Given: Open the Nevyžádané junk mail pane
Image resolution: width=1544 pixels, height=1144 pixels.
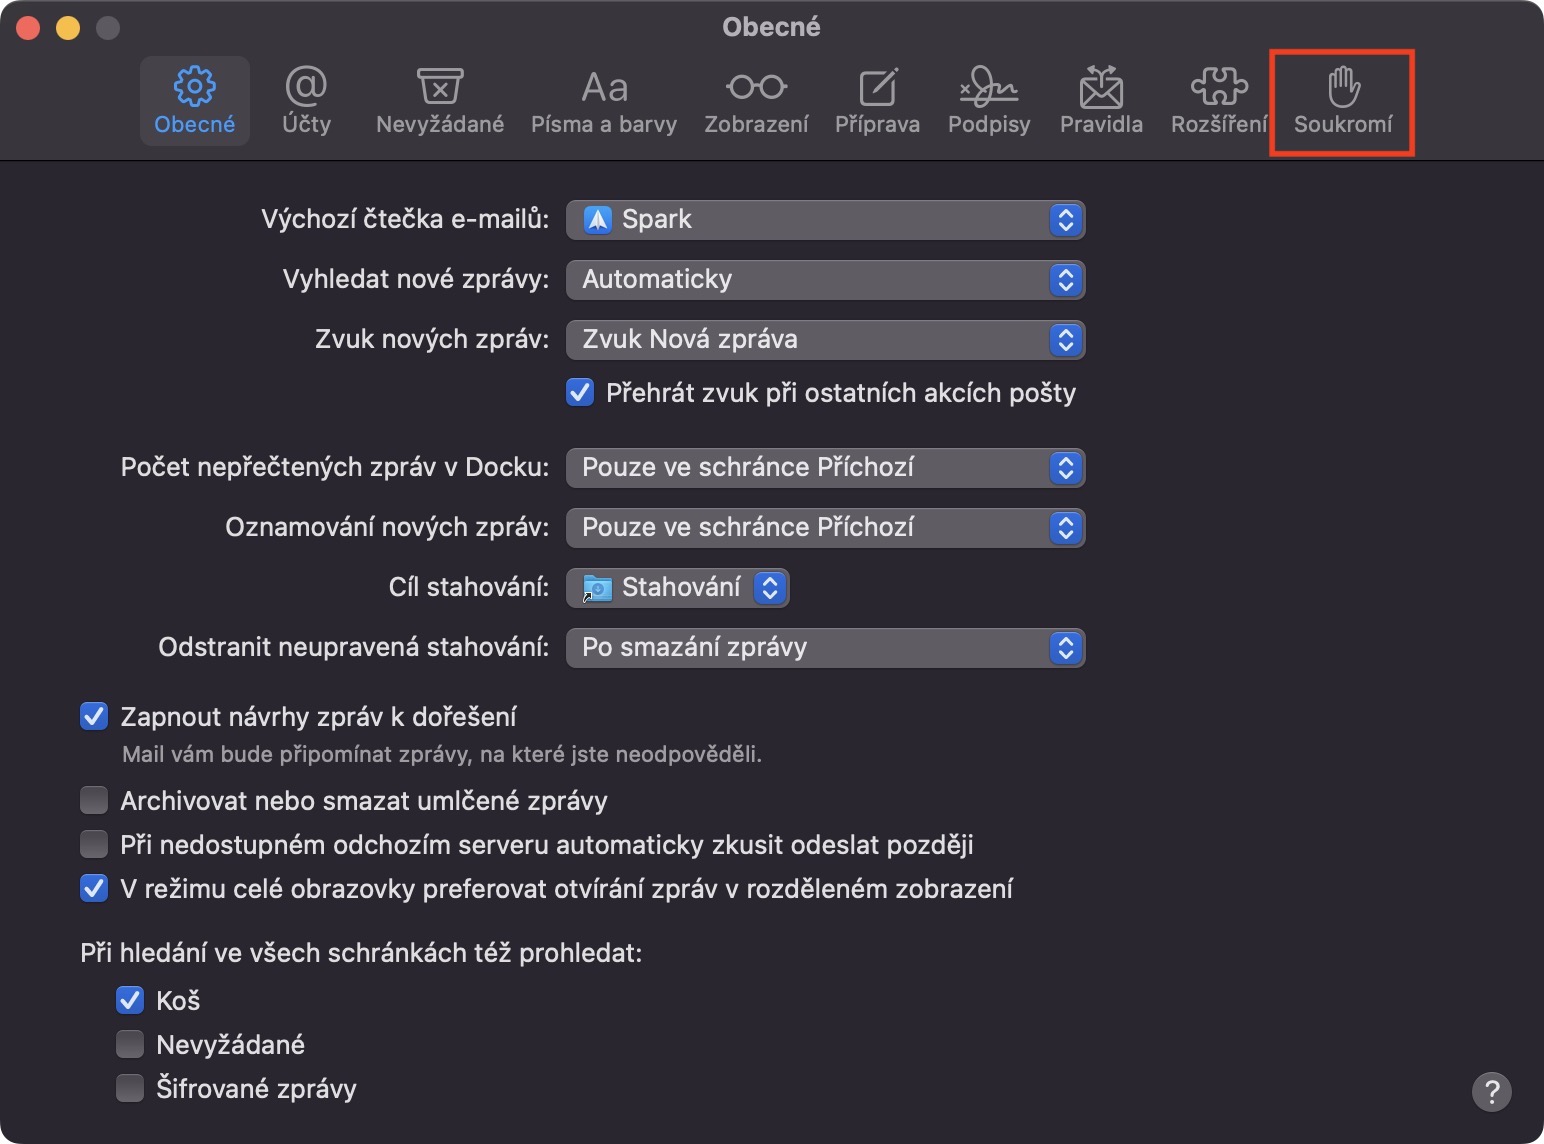Looking at the screenshot, I should 439,101.
